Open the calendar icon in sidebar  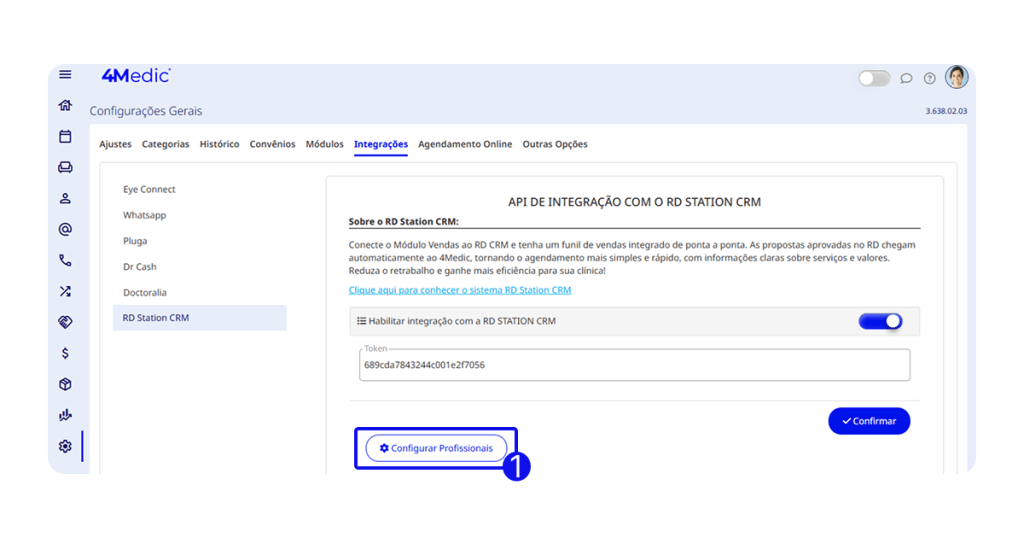click(65, 137)
